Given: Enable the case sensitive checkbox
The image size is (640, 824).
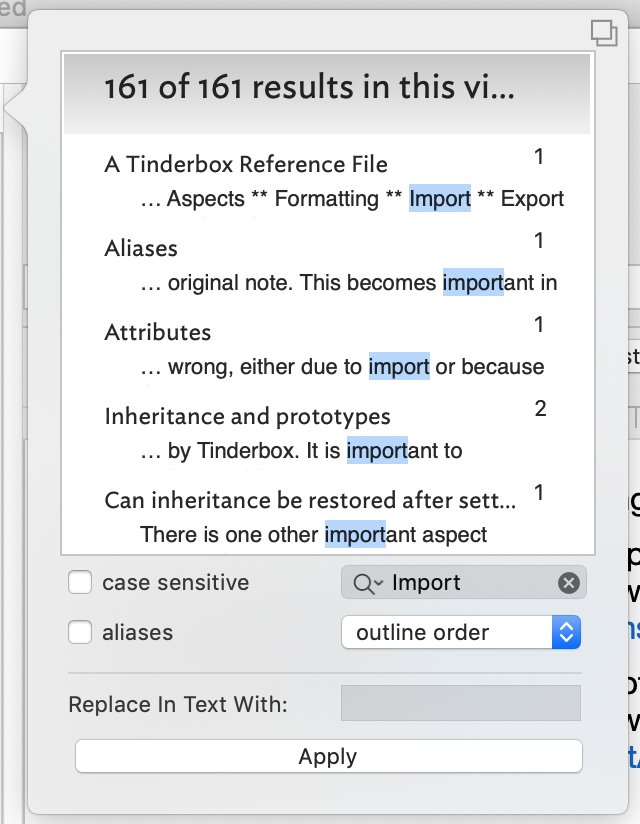Looking at the screenshot, I should click(81, 583).
